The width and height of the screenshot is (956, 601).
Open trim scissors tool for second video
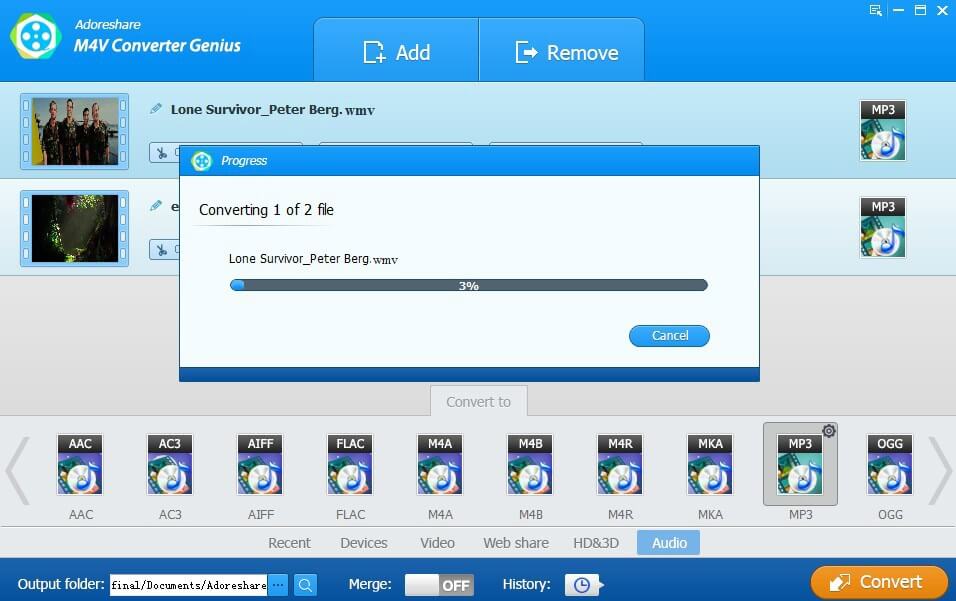tap(162, 250)
